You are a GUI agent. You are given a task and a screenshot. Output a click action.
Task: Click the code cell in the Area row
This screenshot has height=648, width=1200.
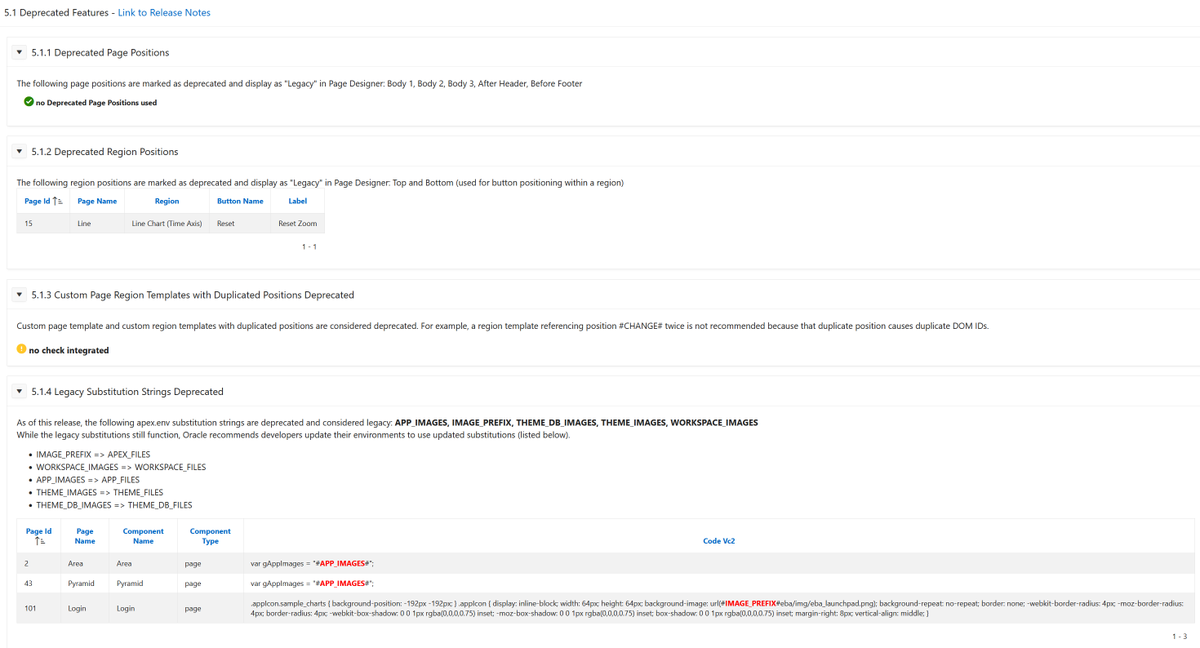tap(719, 564)
